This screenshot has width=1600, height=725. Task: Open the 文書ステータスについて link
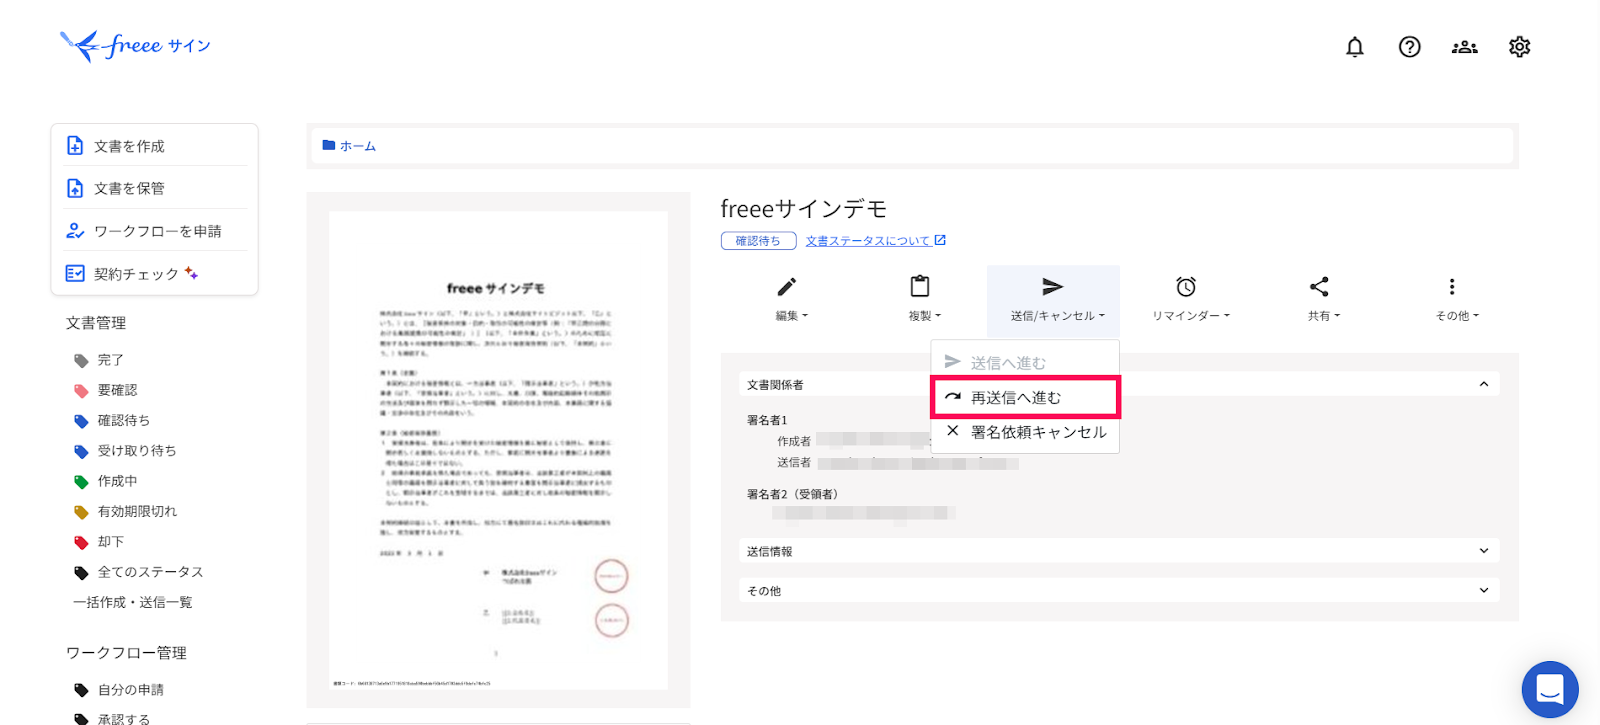[867, 241]
